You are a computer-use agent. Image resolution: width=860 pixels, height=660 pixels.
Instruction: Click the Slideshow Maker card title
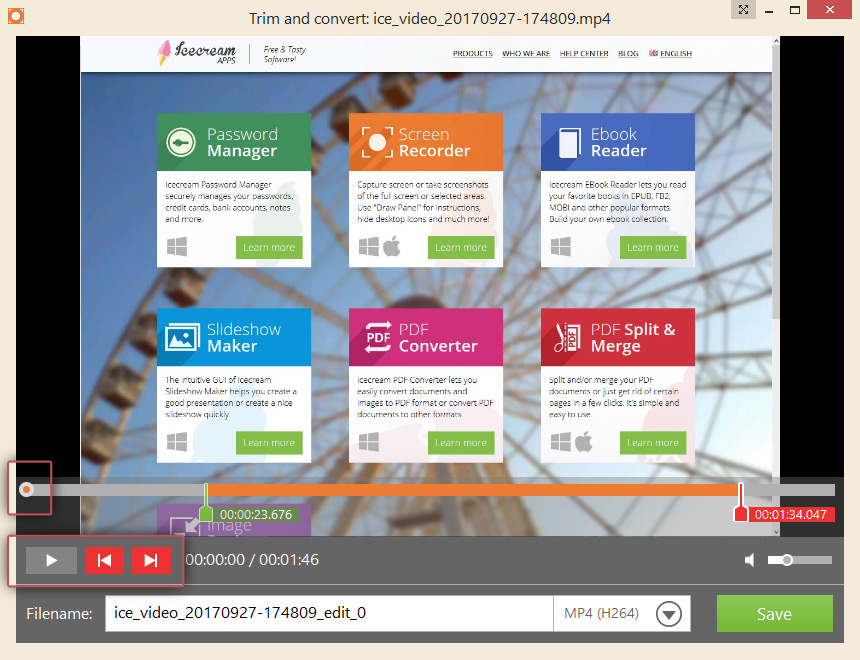coord(244,338)
